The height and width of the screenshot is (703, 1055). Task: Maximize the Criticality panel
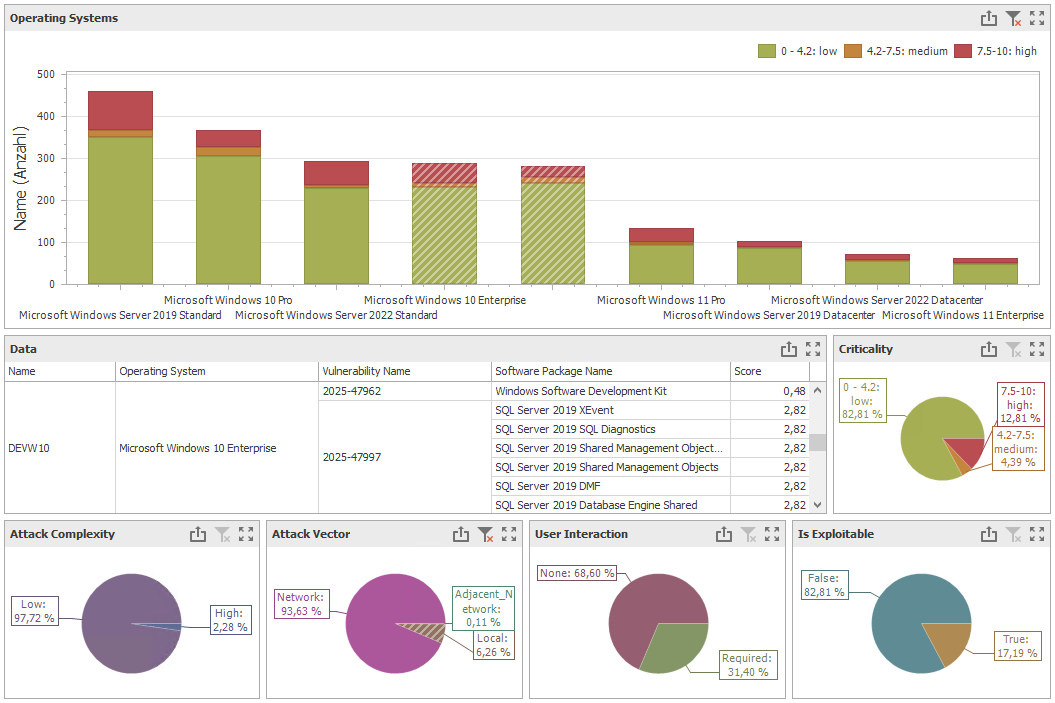pyautogui.click(x=1037, y=349)
